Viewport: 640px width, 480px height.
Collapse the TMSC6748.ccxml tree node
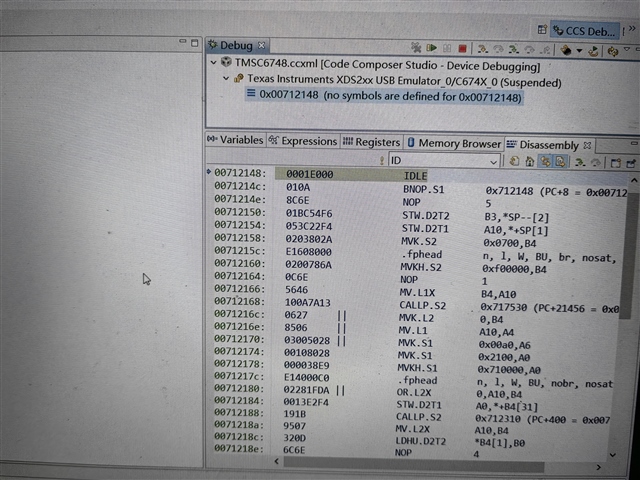[213, 62]
